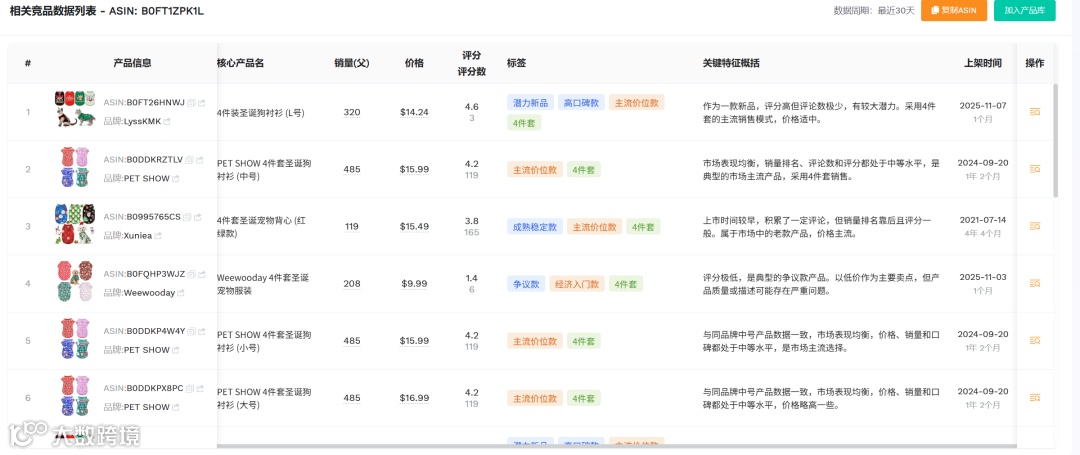Open the LyssKMK brand link icon

point(167,121)
